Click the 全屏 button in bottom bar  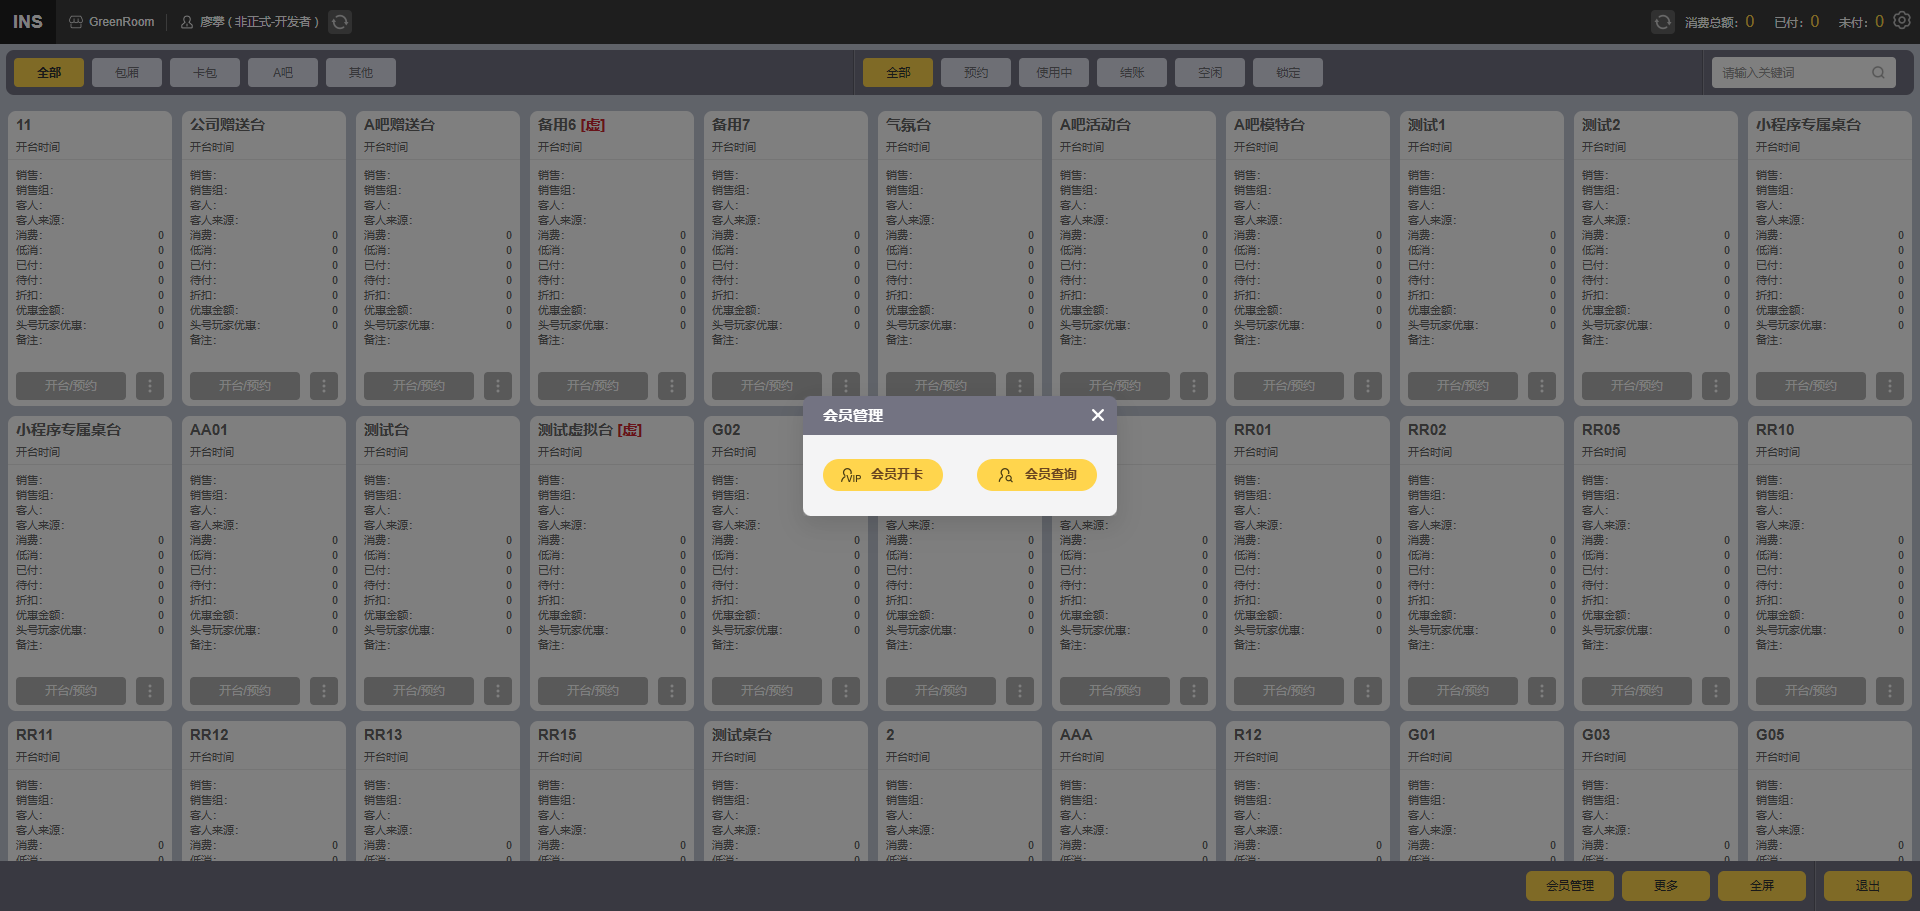1762,886
